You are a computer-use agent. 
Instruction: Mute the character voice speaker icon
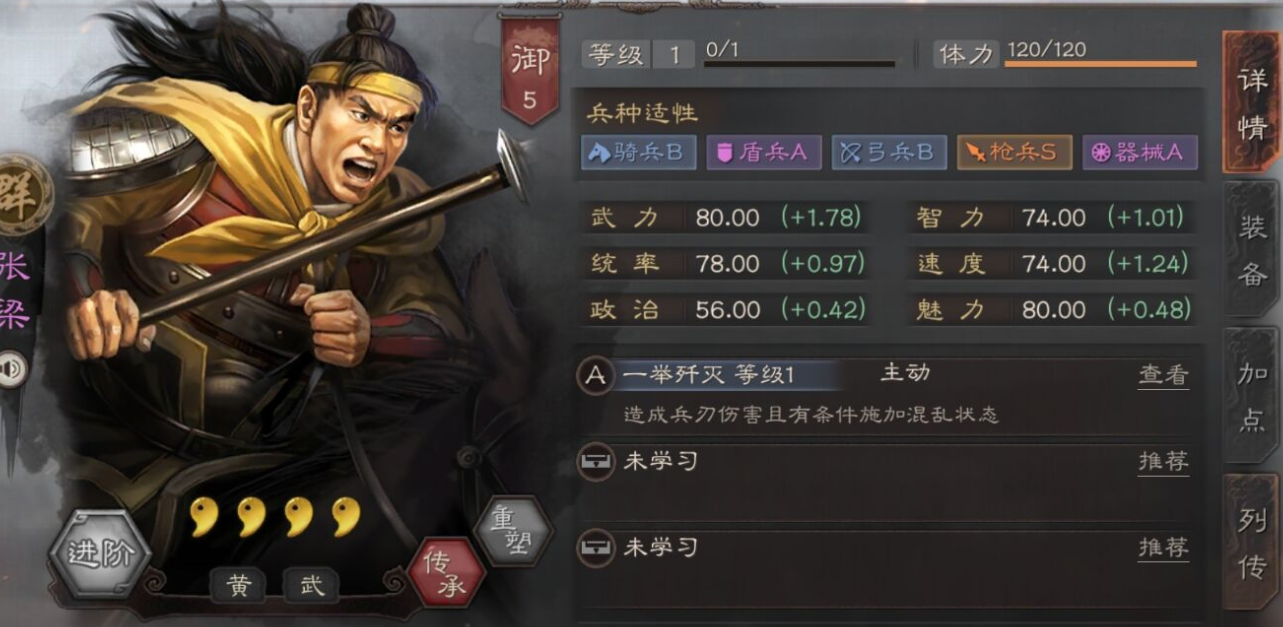click(12, 371)
